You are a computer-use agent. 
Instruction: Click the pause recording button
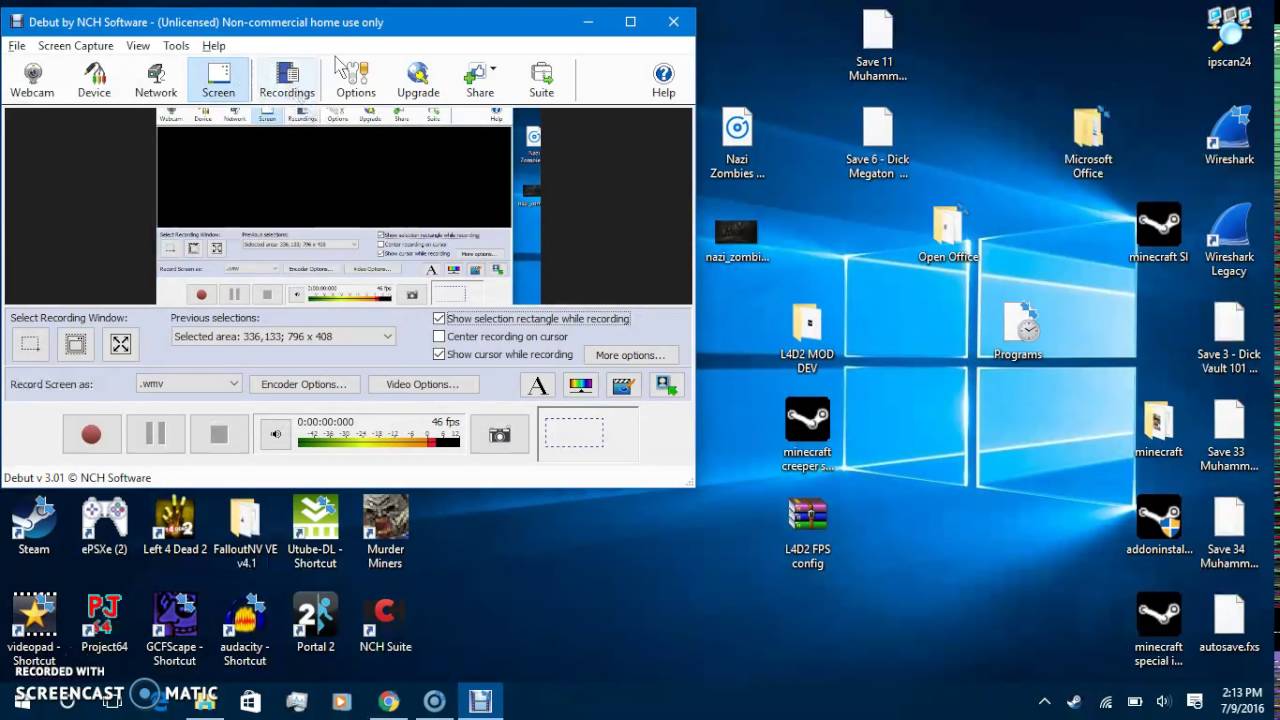155,434
